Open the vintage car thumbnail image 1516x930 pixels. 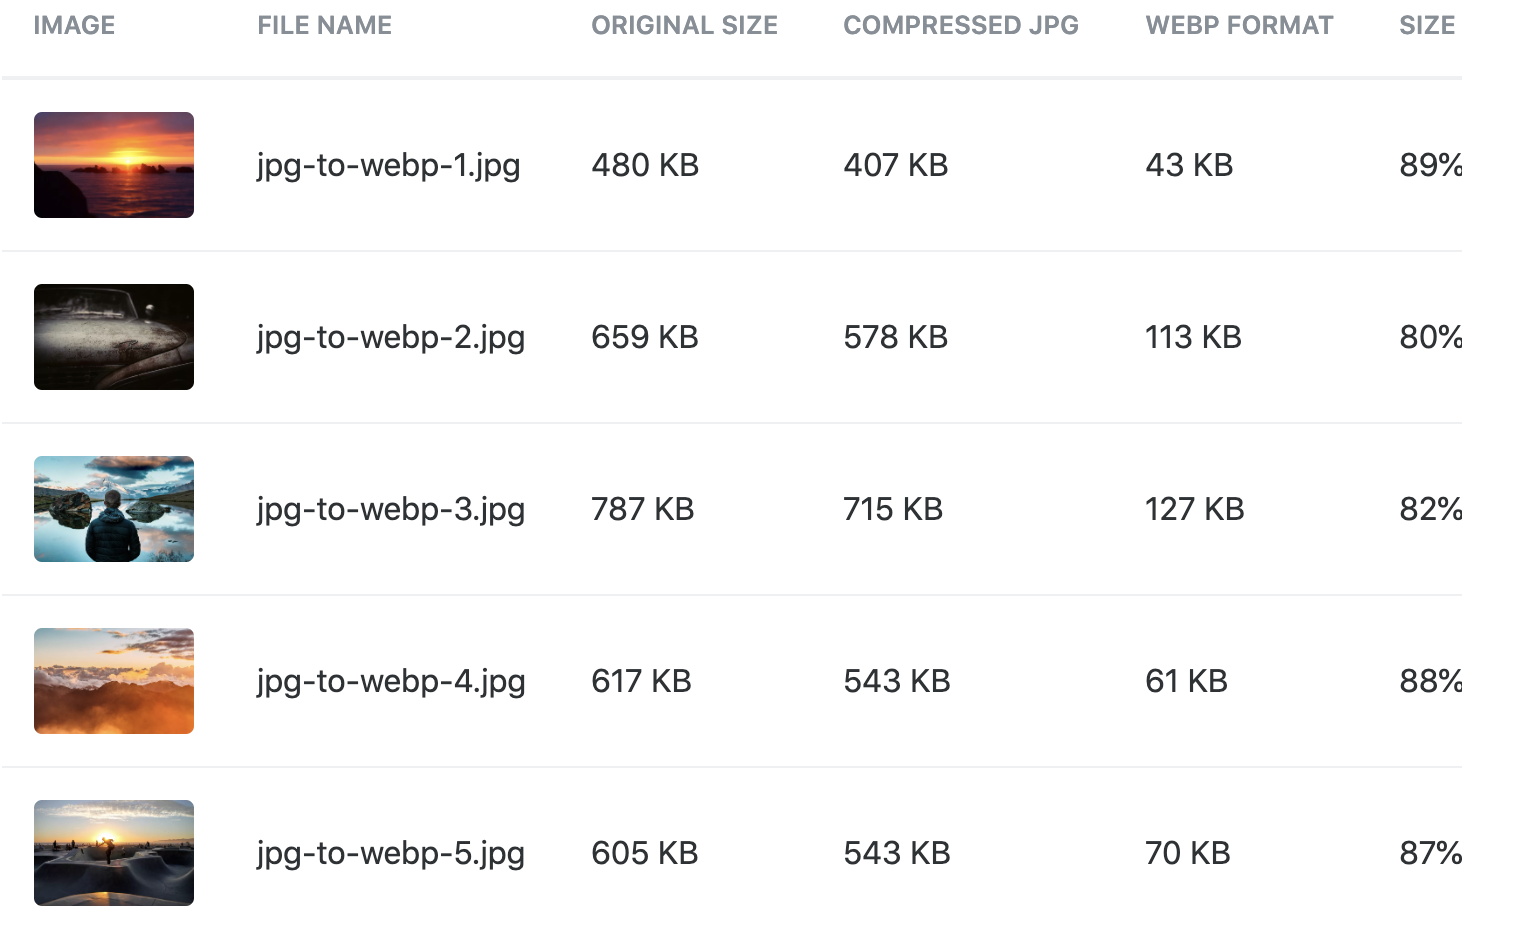tap(114, 337)
